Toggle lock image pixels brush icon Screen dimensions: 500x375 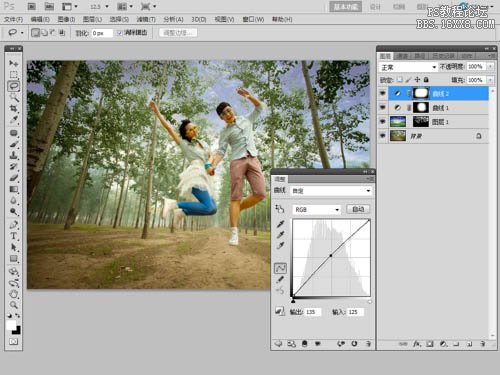click(408, 80)
